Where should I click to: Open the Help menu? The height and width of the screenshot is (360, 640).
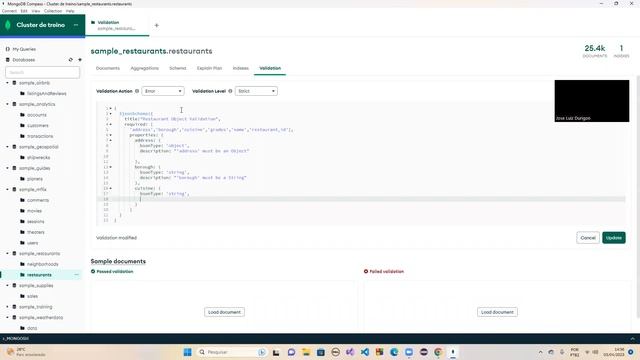pyautogui.click(x=70, y=11)
